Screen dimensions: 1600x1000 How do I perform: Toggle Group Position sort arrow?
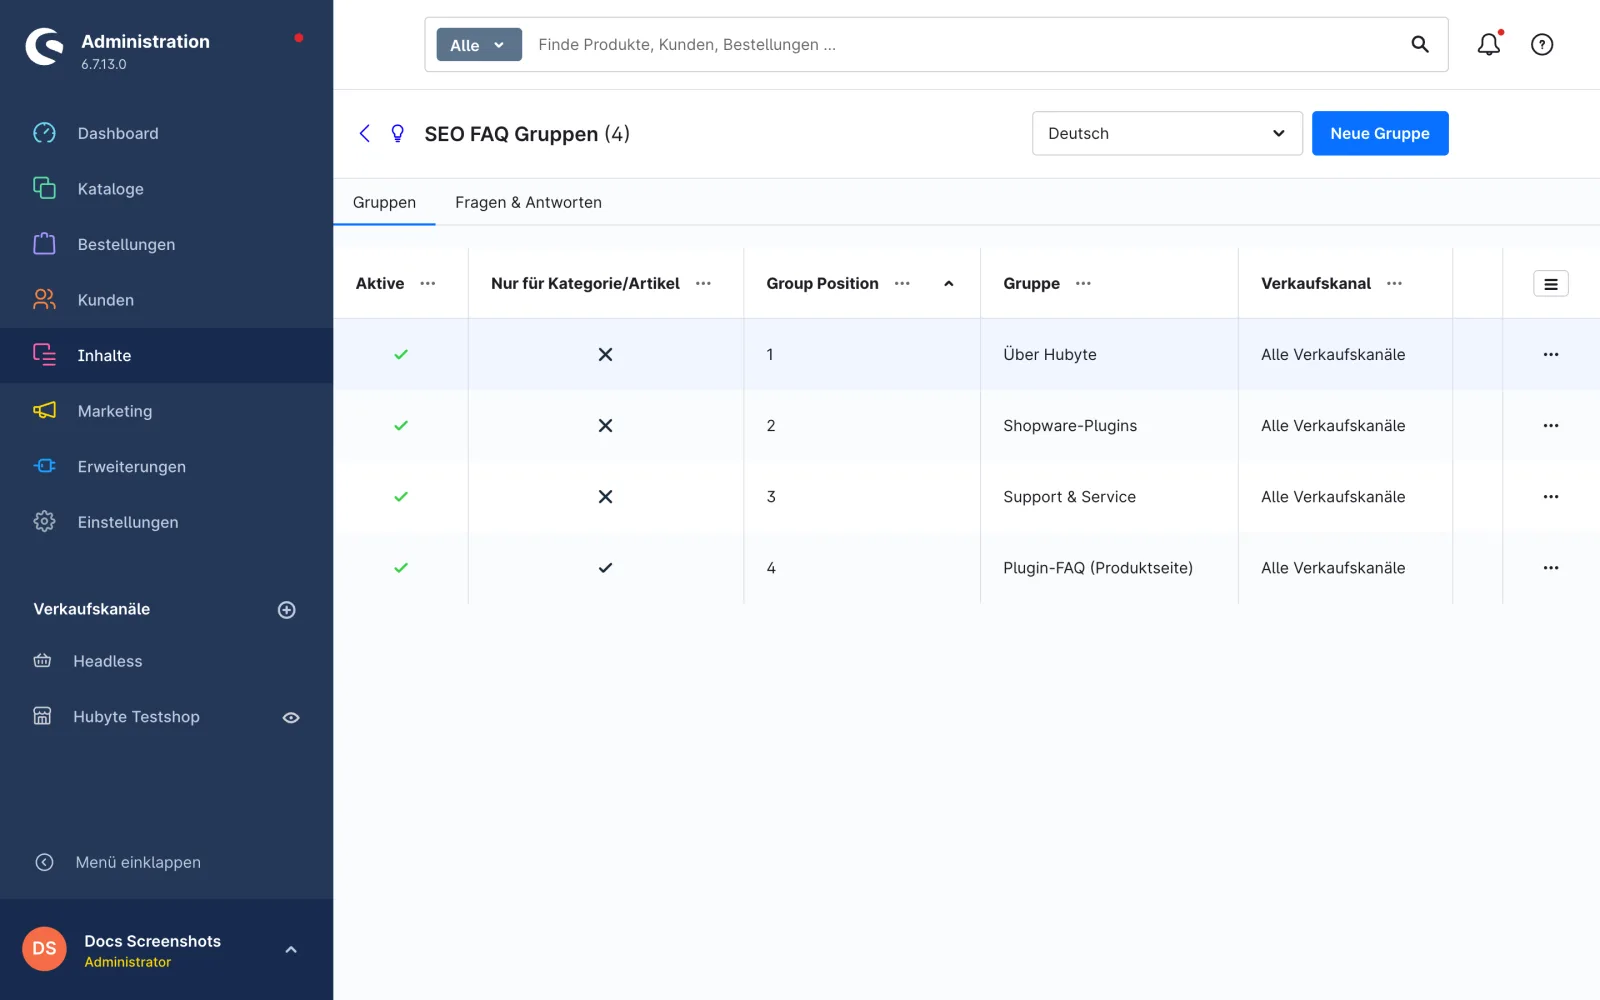click(x=949, y=284)
